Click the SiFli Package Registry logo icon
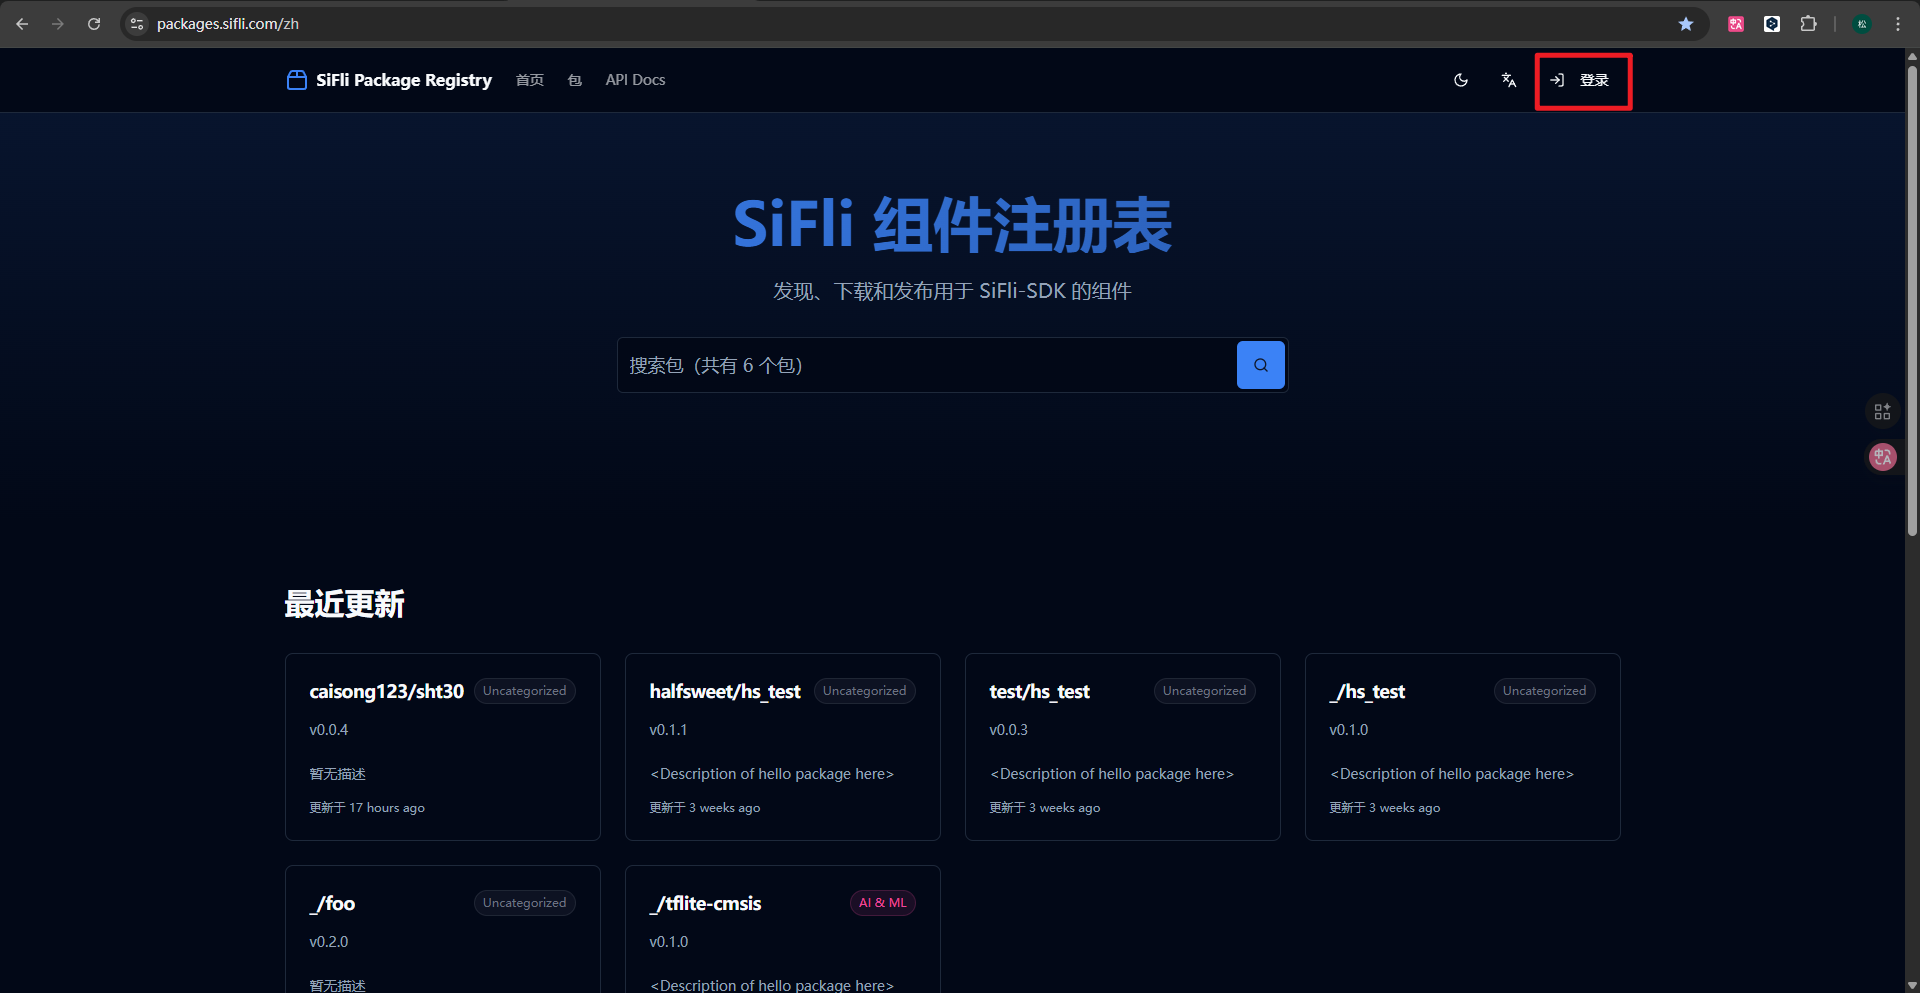The image size is (1920, 993). click(x=296, y=80)
